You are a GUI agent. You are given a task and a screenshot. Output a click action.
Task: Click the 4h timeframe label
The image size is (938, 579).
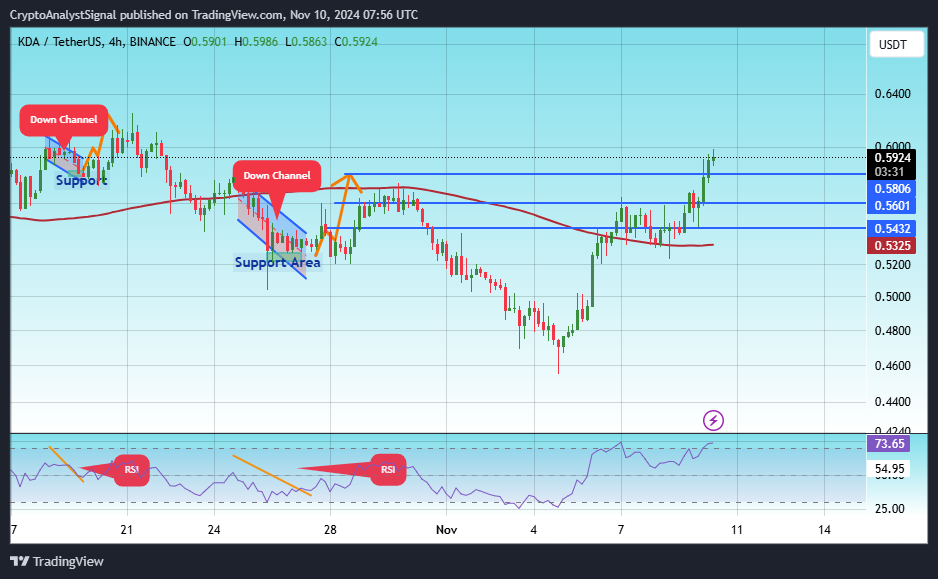click(115, 42)
